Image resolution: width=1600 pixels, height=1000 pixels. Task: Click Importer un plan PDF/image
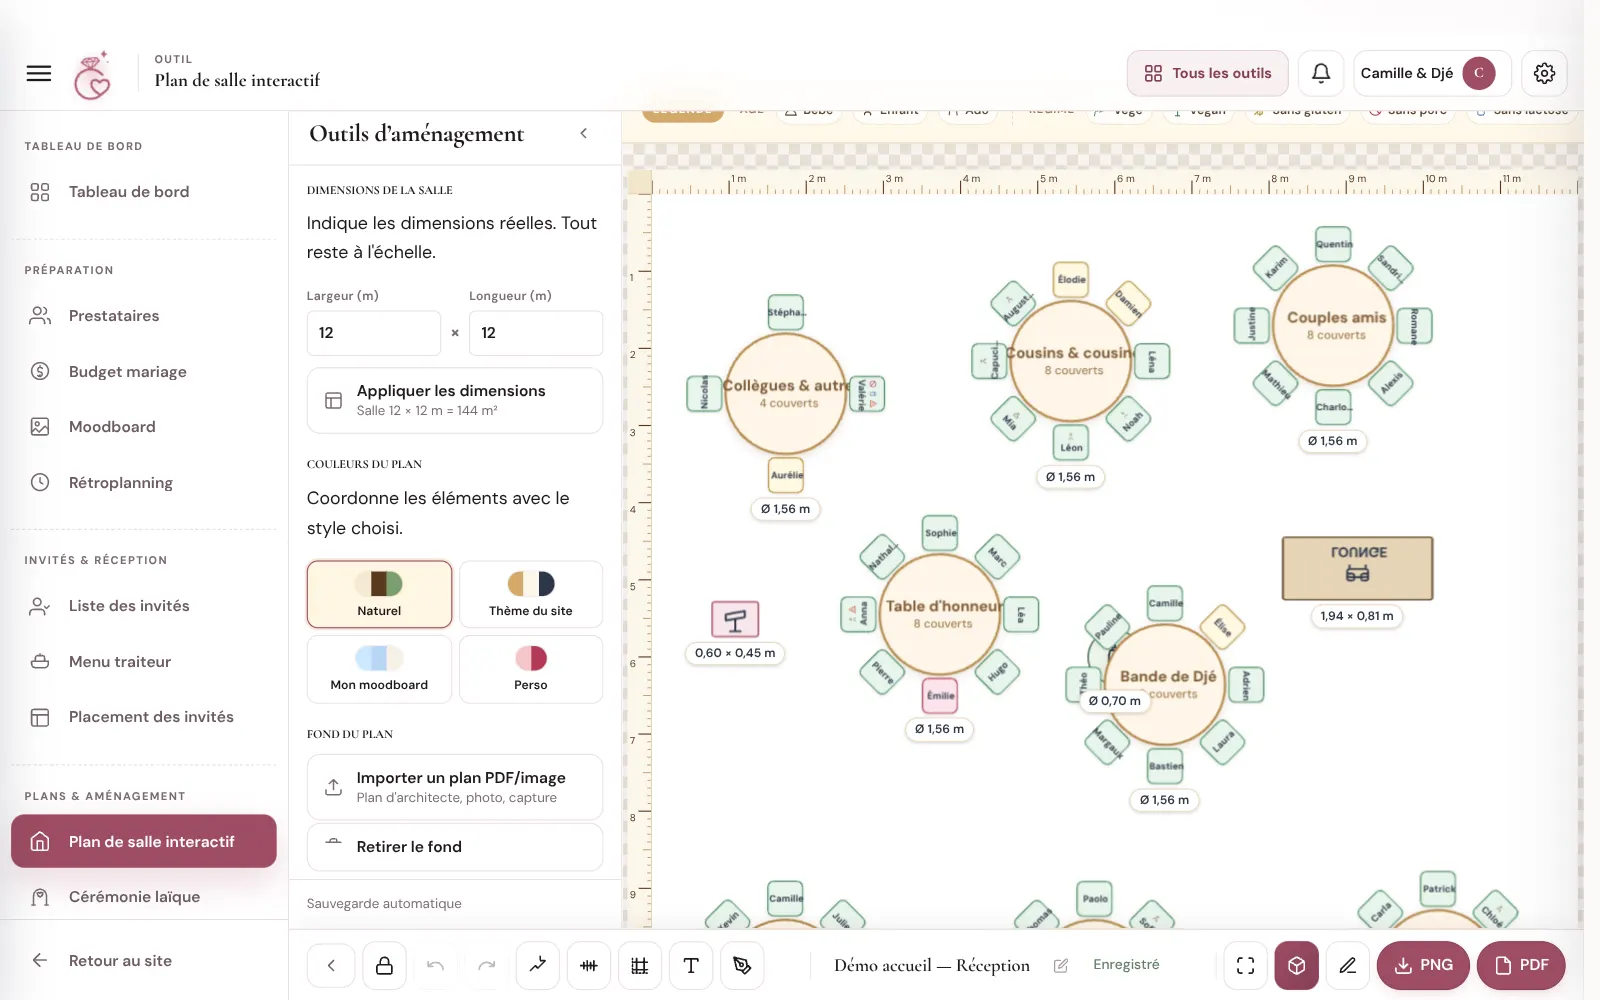(x=455, y=787)
